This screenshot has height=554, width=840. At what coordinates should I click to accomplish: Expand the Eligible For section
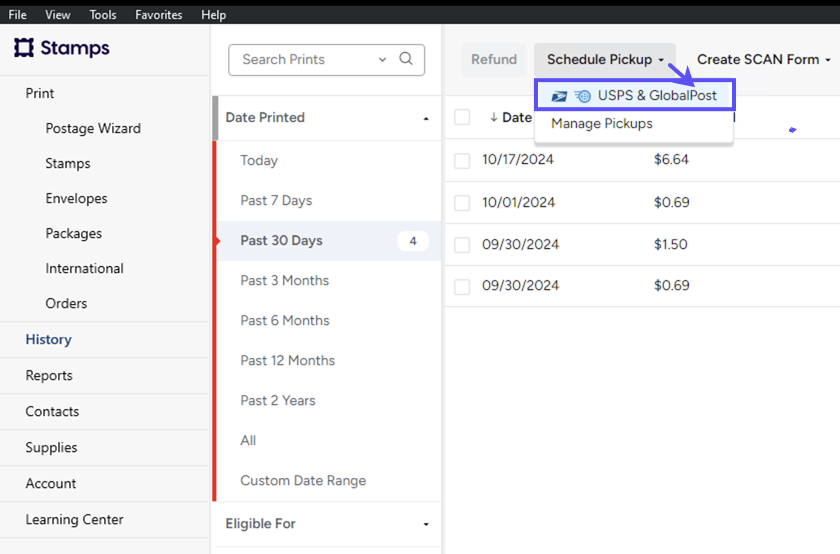coord(426,524)
